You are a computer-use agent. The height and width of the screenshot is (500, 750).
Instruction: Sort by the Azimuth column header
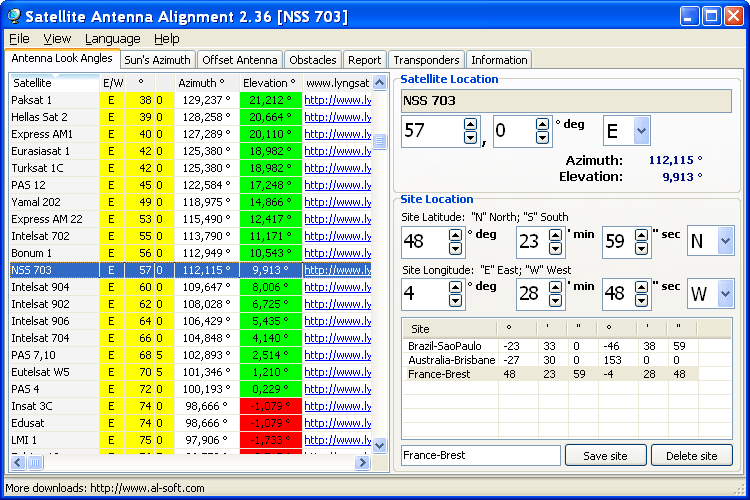pos(207,83)
